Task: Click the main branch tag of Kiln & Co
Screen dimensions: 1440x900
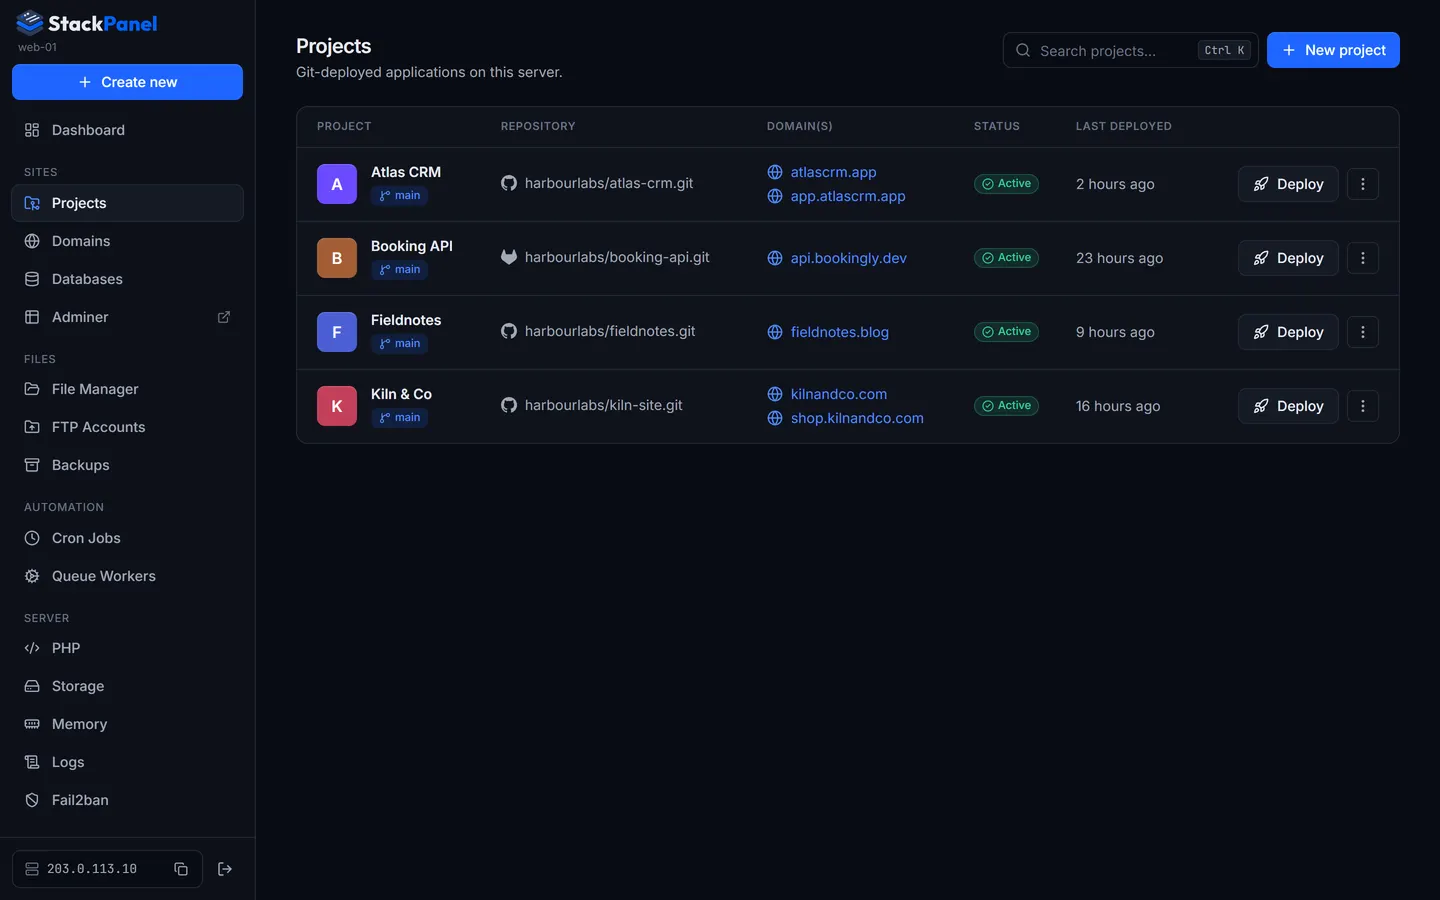Action: tap(399, 418)
